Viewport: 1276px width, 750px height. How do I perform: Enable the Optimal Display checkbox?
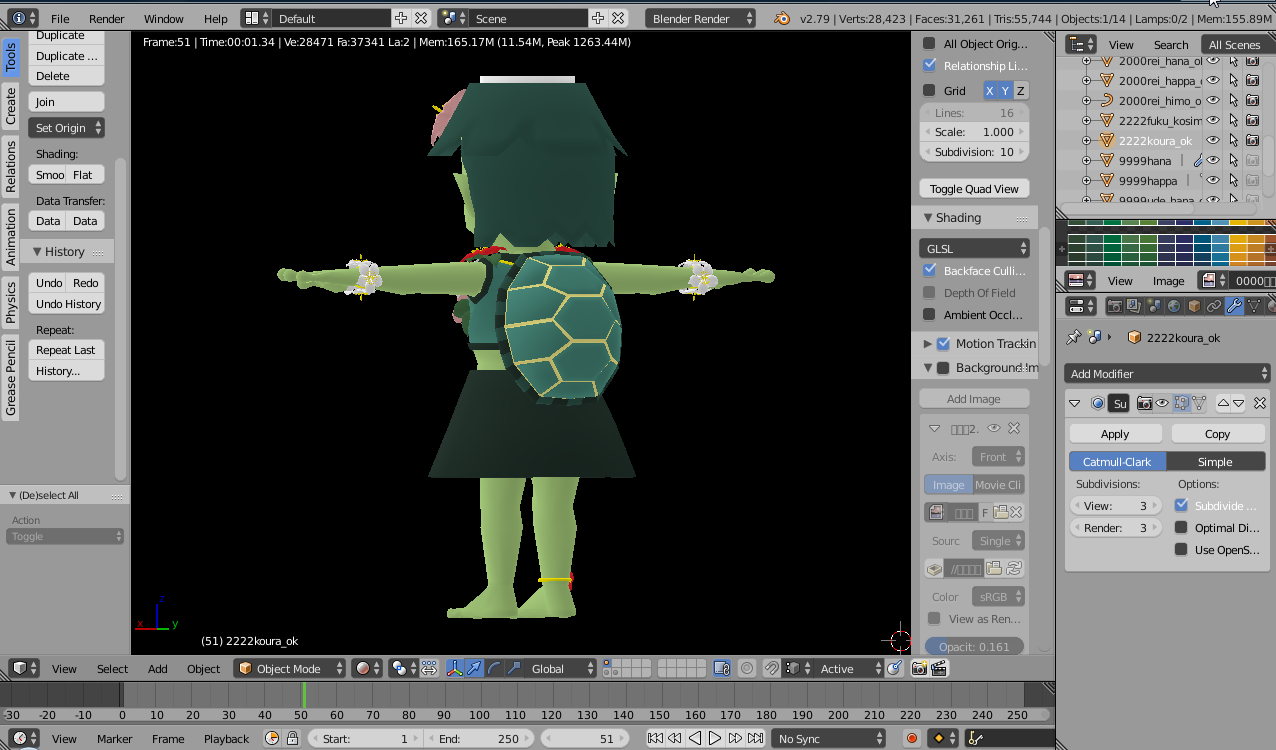(1181, 528)
